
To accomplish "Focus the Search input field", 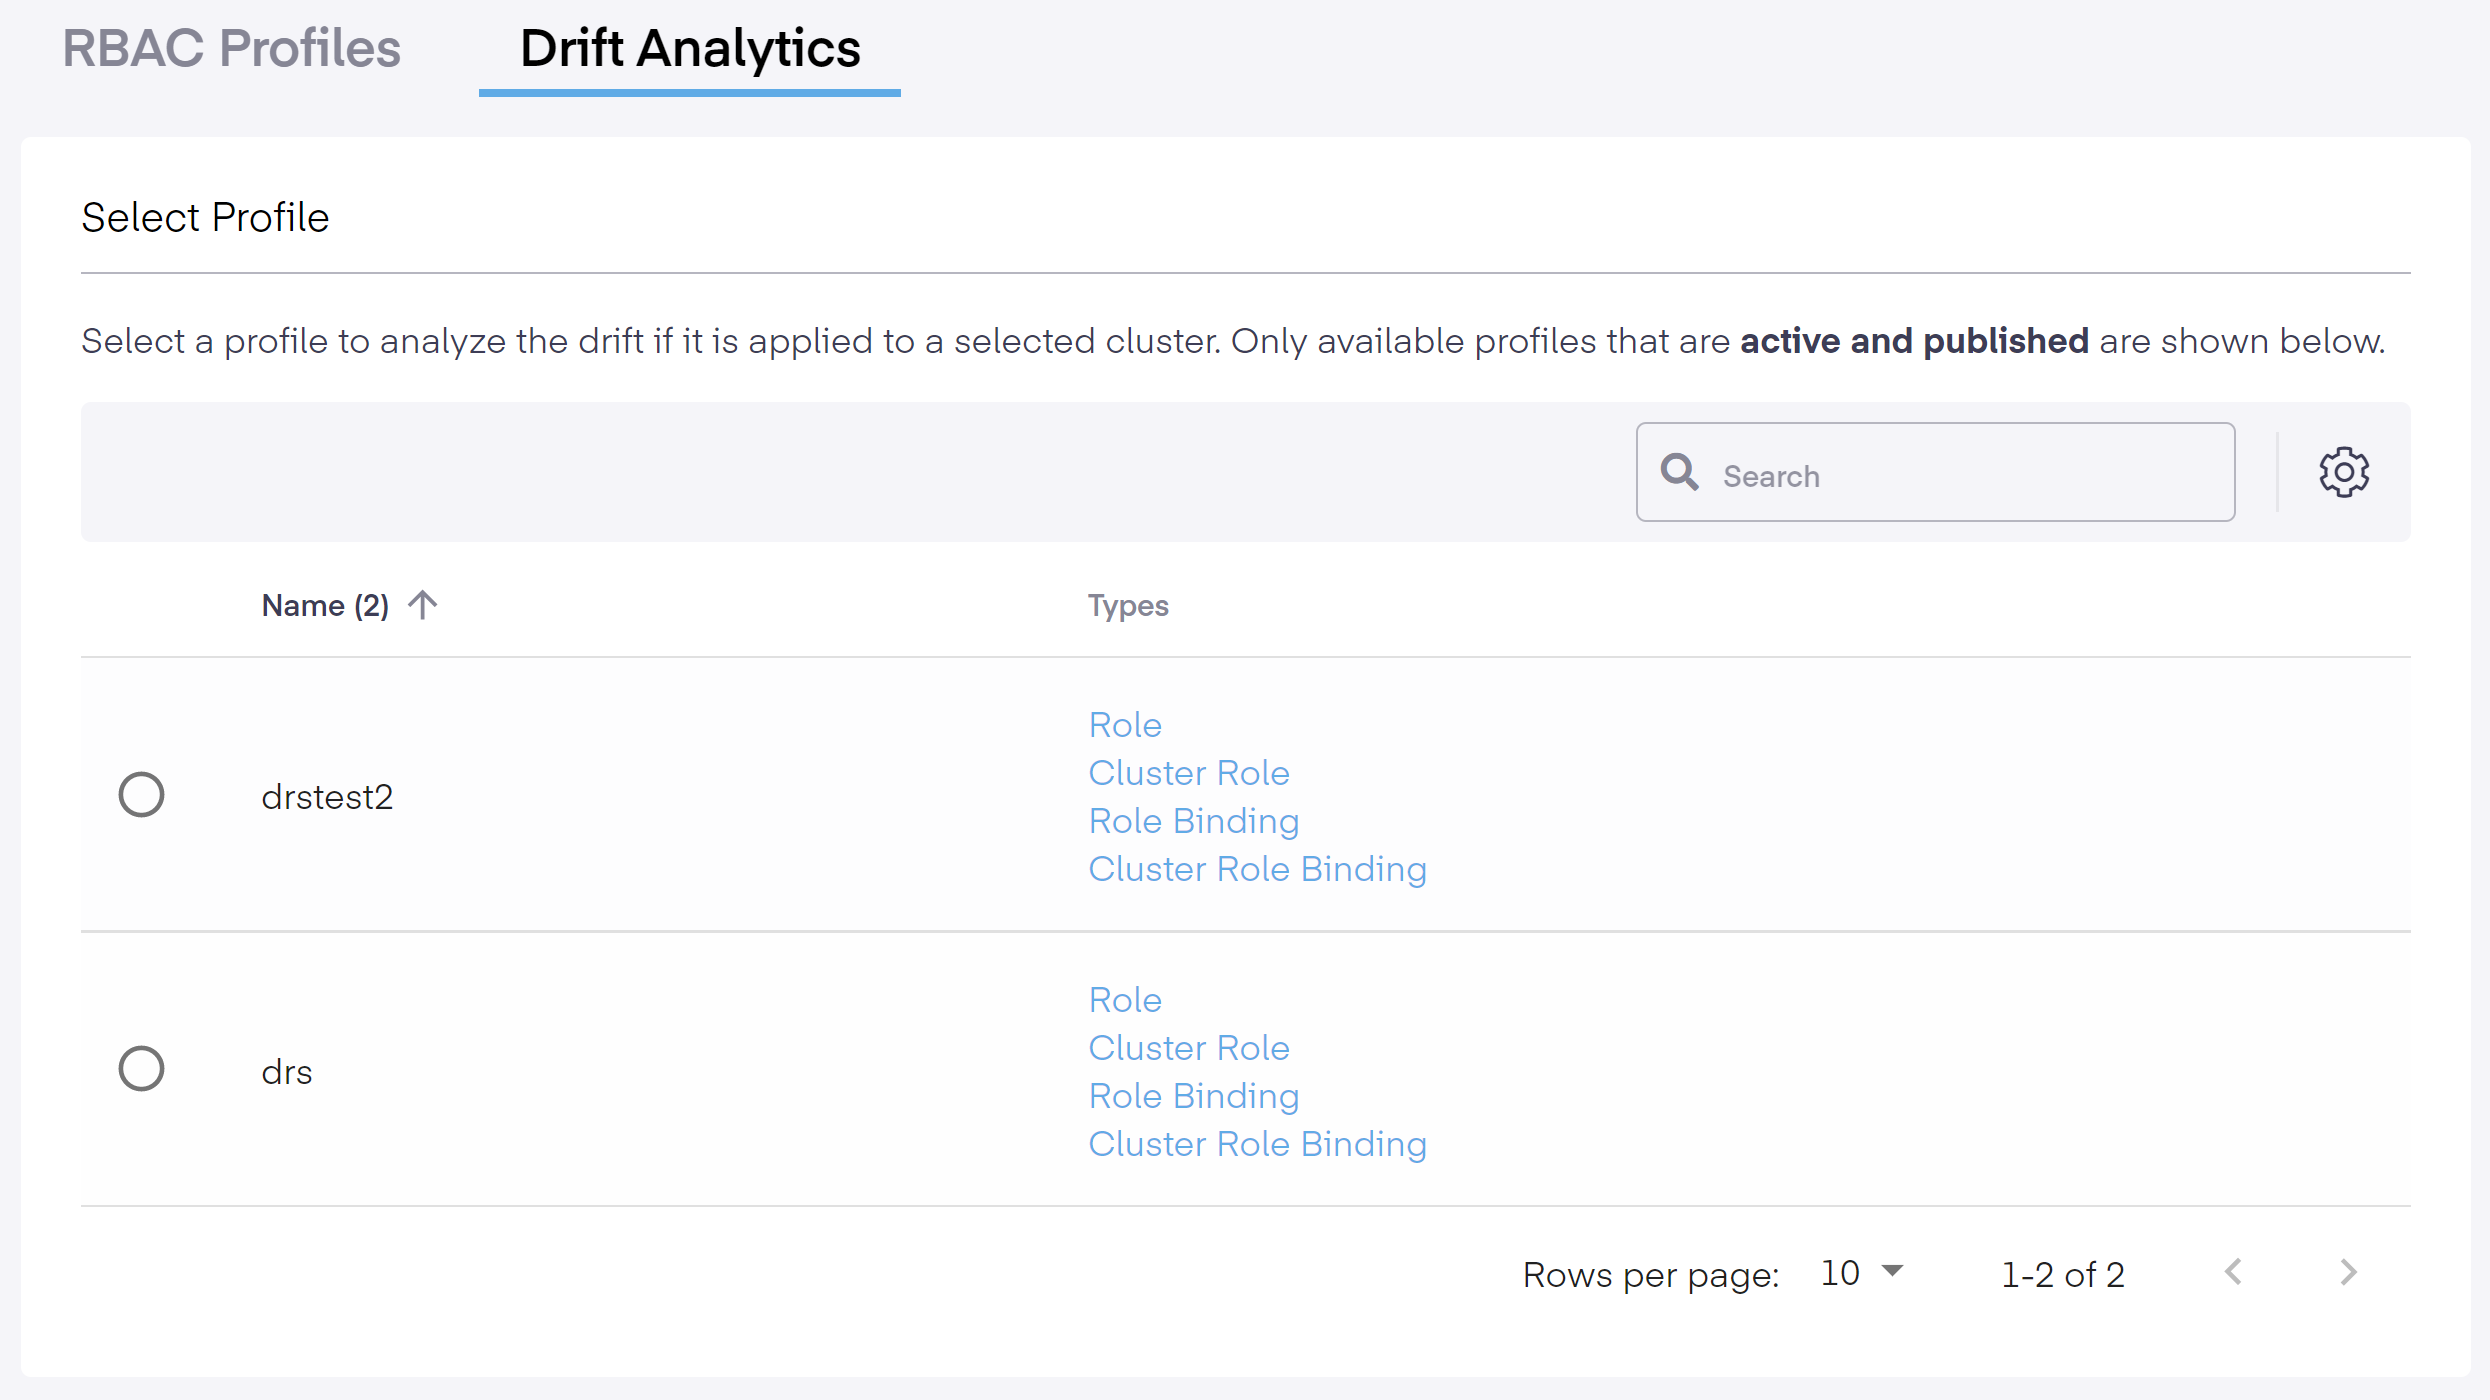I will click(1960, 476).
